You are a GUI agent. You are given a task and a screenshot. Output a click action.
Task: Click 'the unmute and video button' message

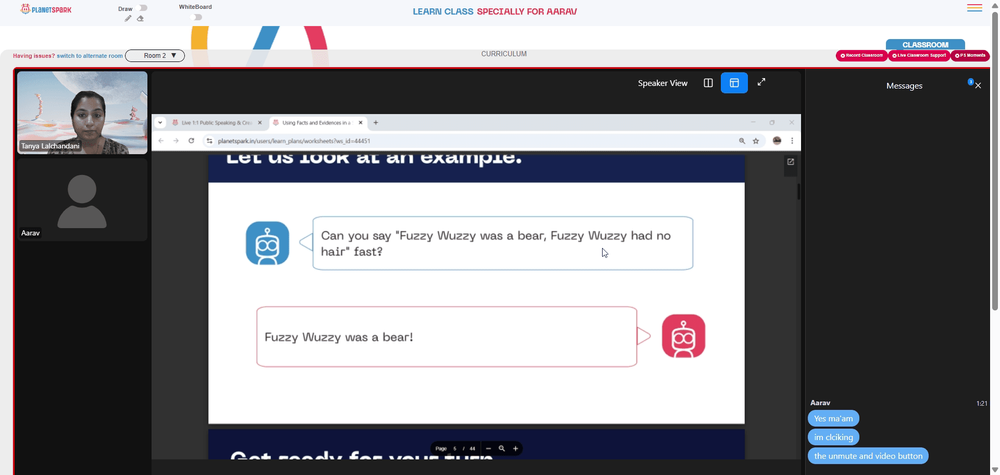(x=868, y=456)
